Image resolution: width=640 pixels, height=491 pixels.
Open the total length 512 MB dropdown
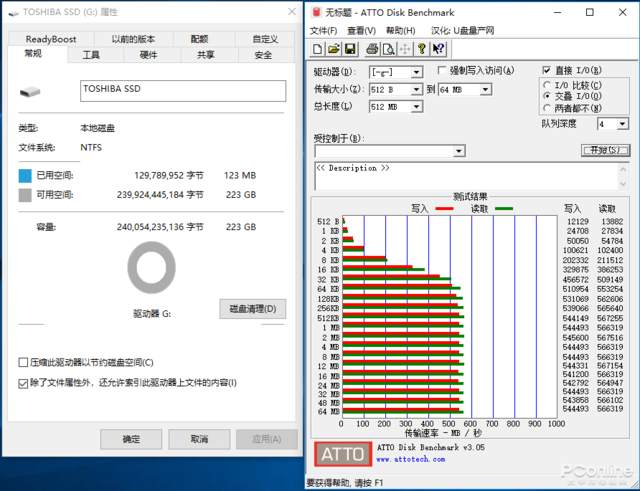tap(416, 107)
